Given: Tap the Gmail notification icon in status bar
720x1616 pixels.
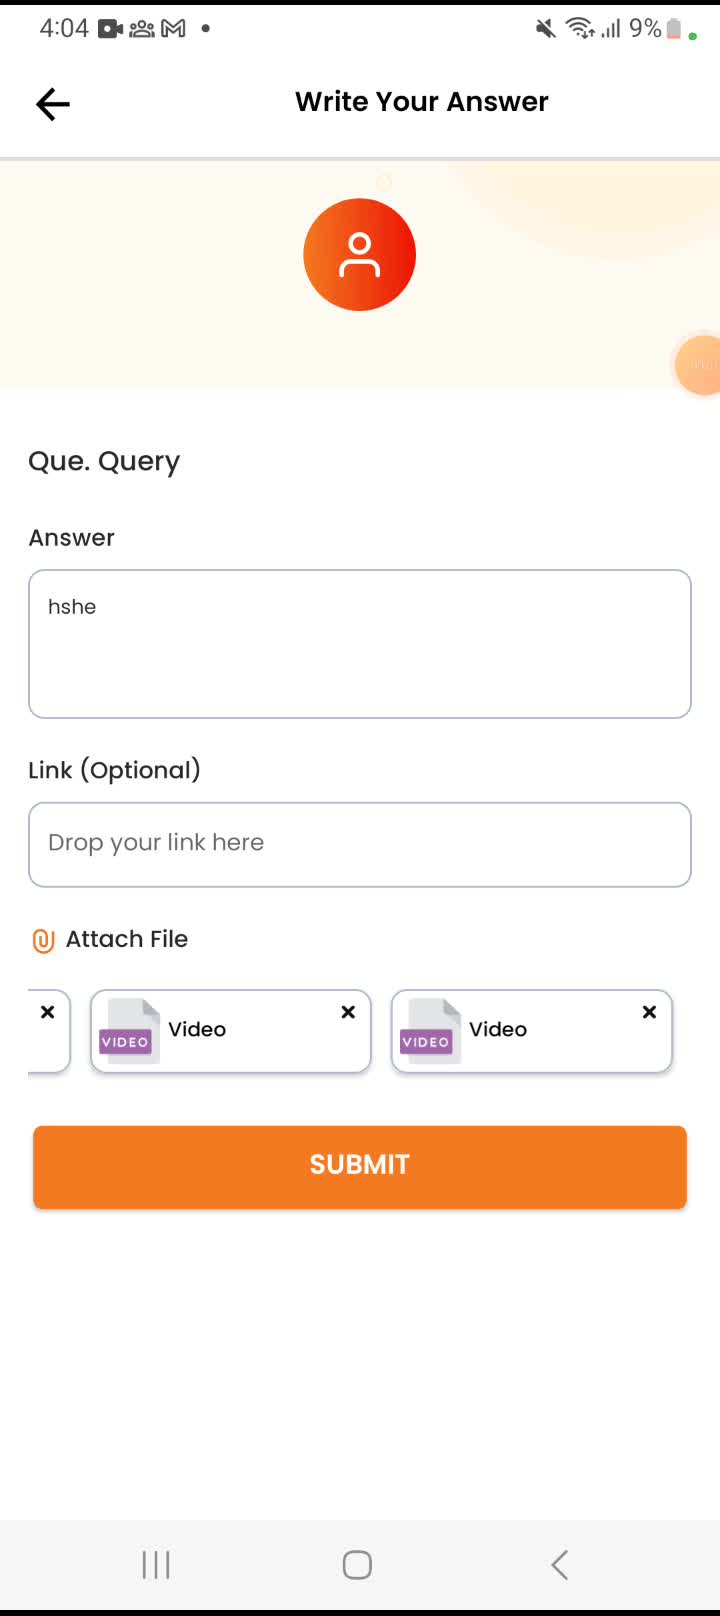Looking at the screenshot, I should click(173, 29).
